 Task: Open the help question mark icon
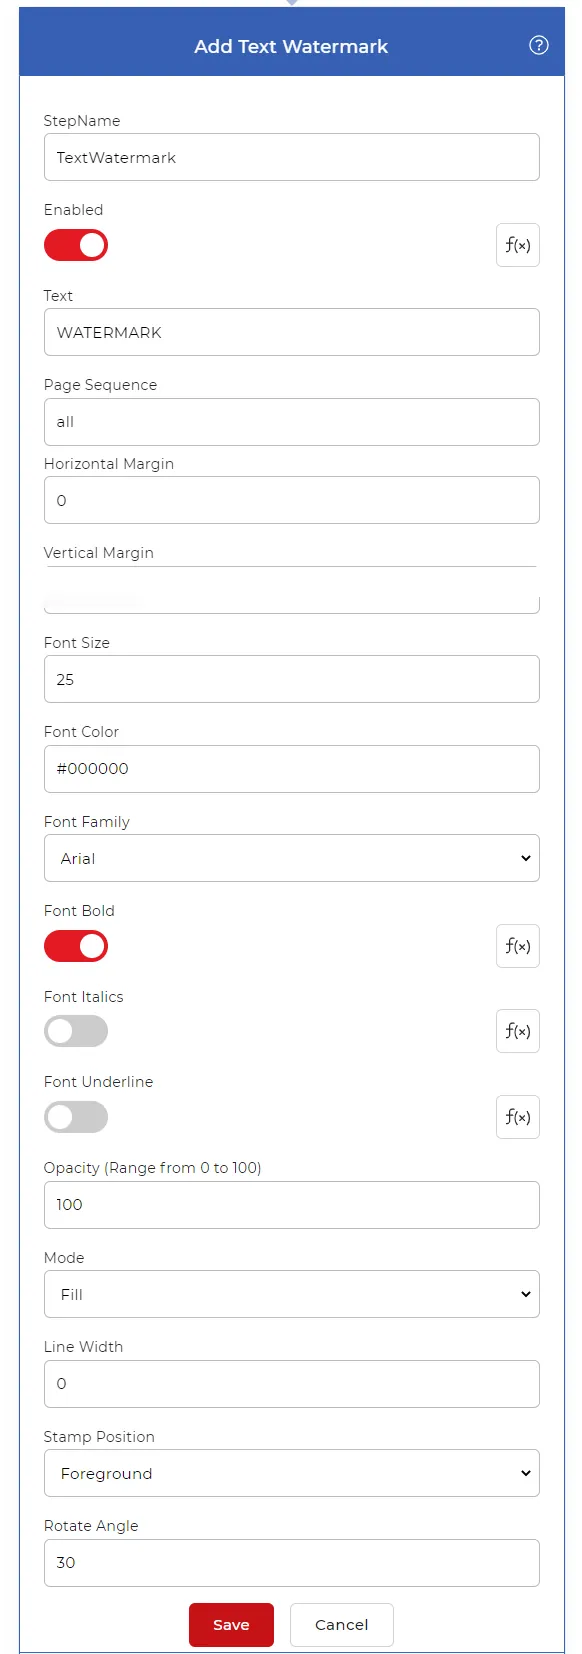(x=539, y=45)
